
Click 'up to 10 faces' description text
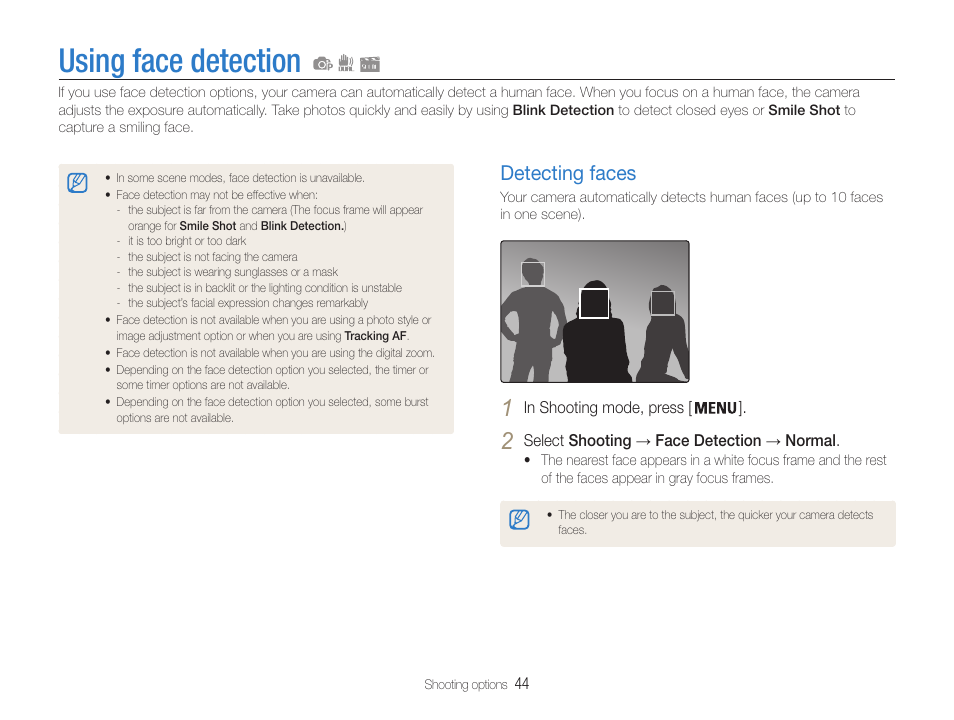(x=691, y=206)
